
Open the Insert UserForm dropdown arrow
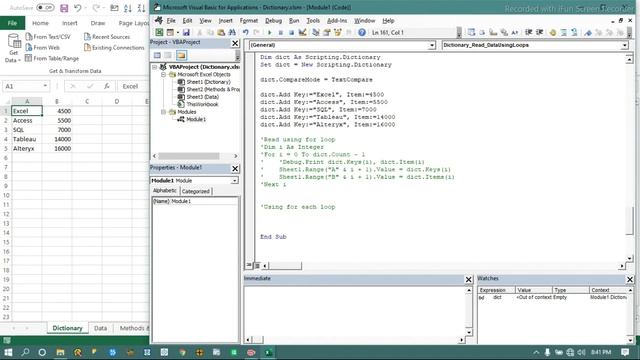178,33
